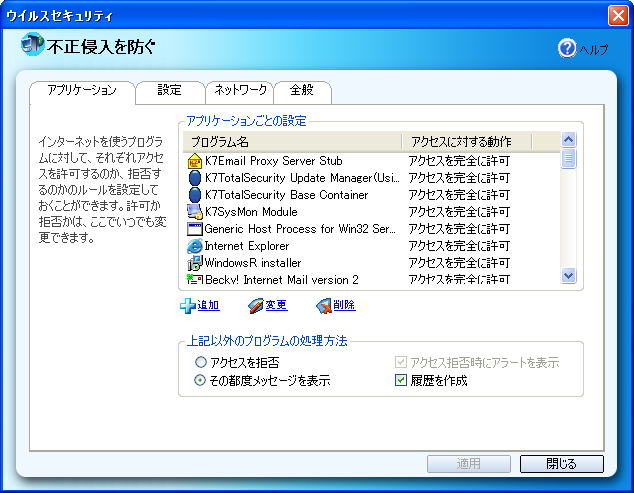Select the アクセスを拒否 radio button

(201, 362)
